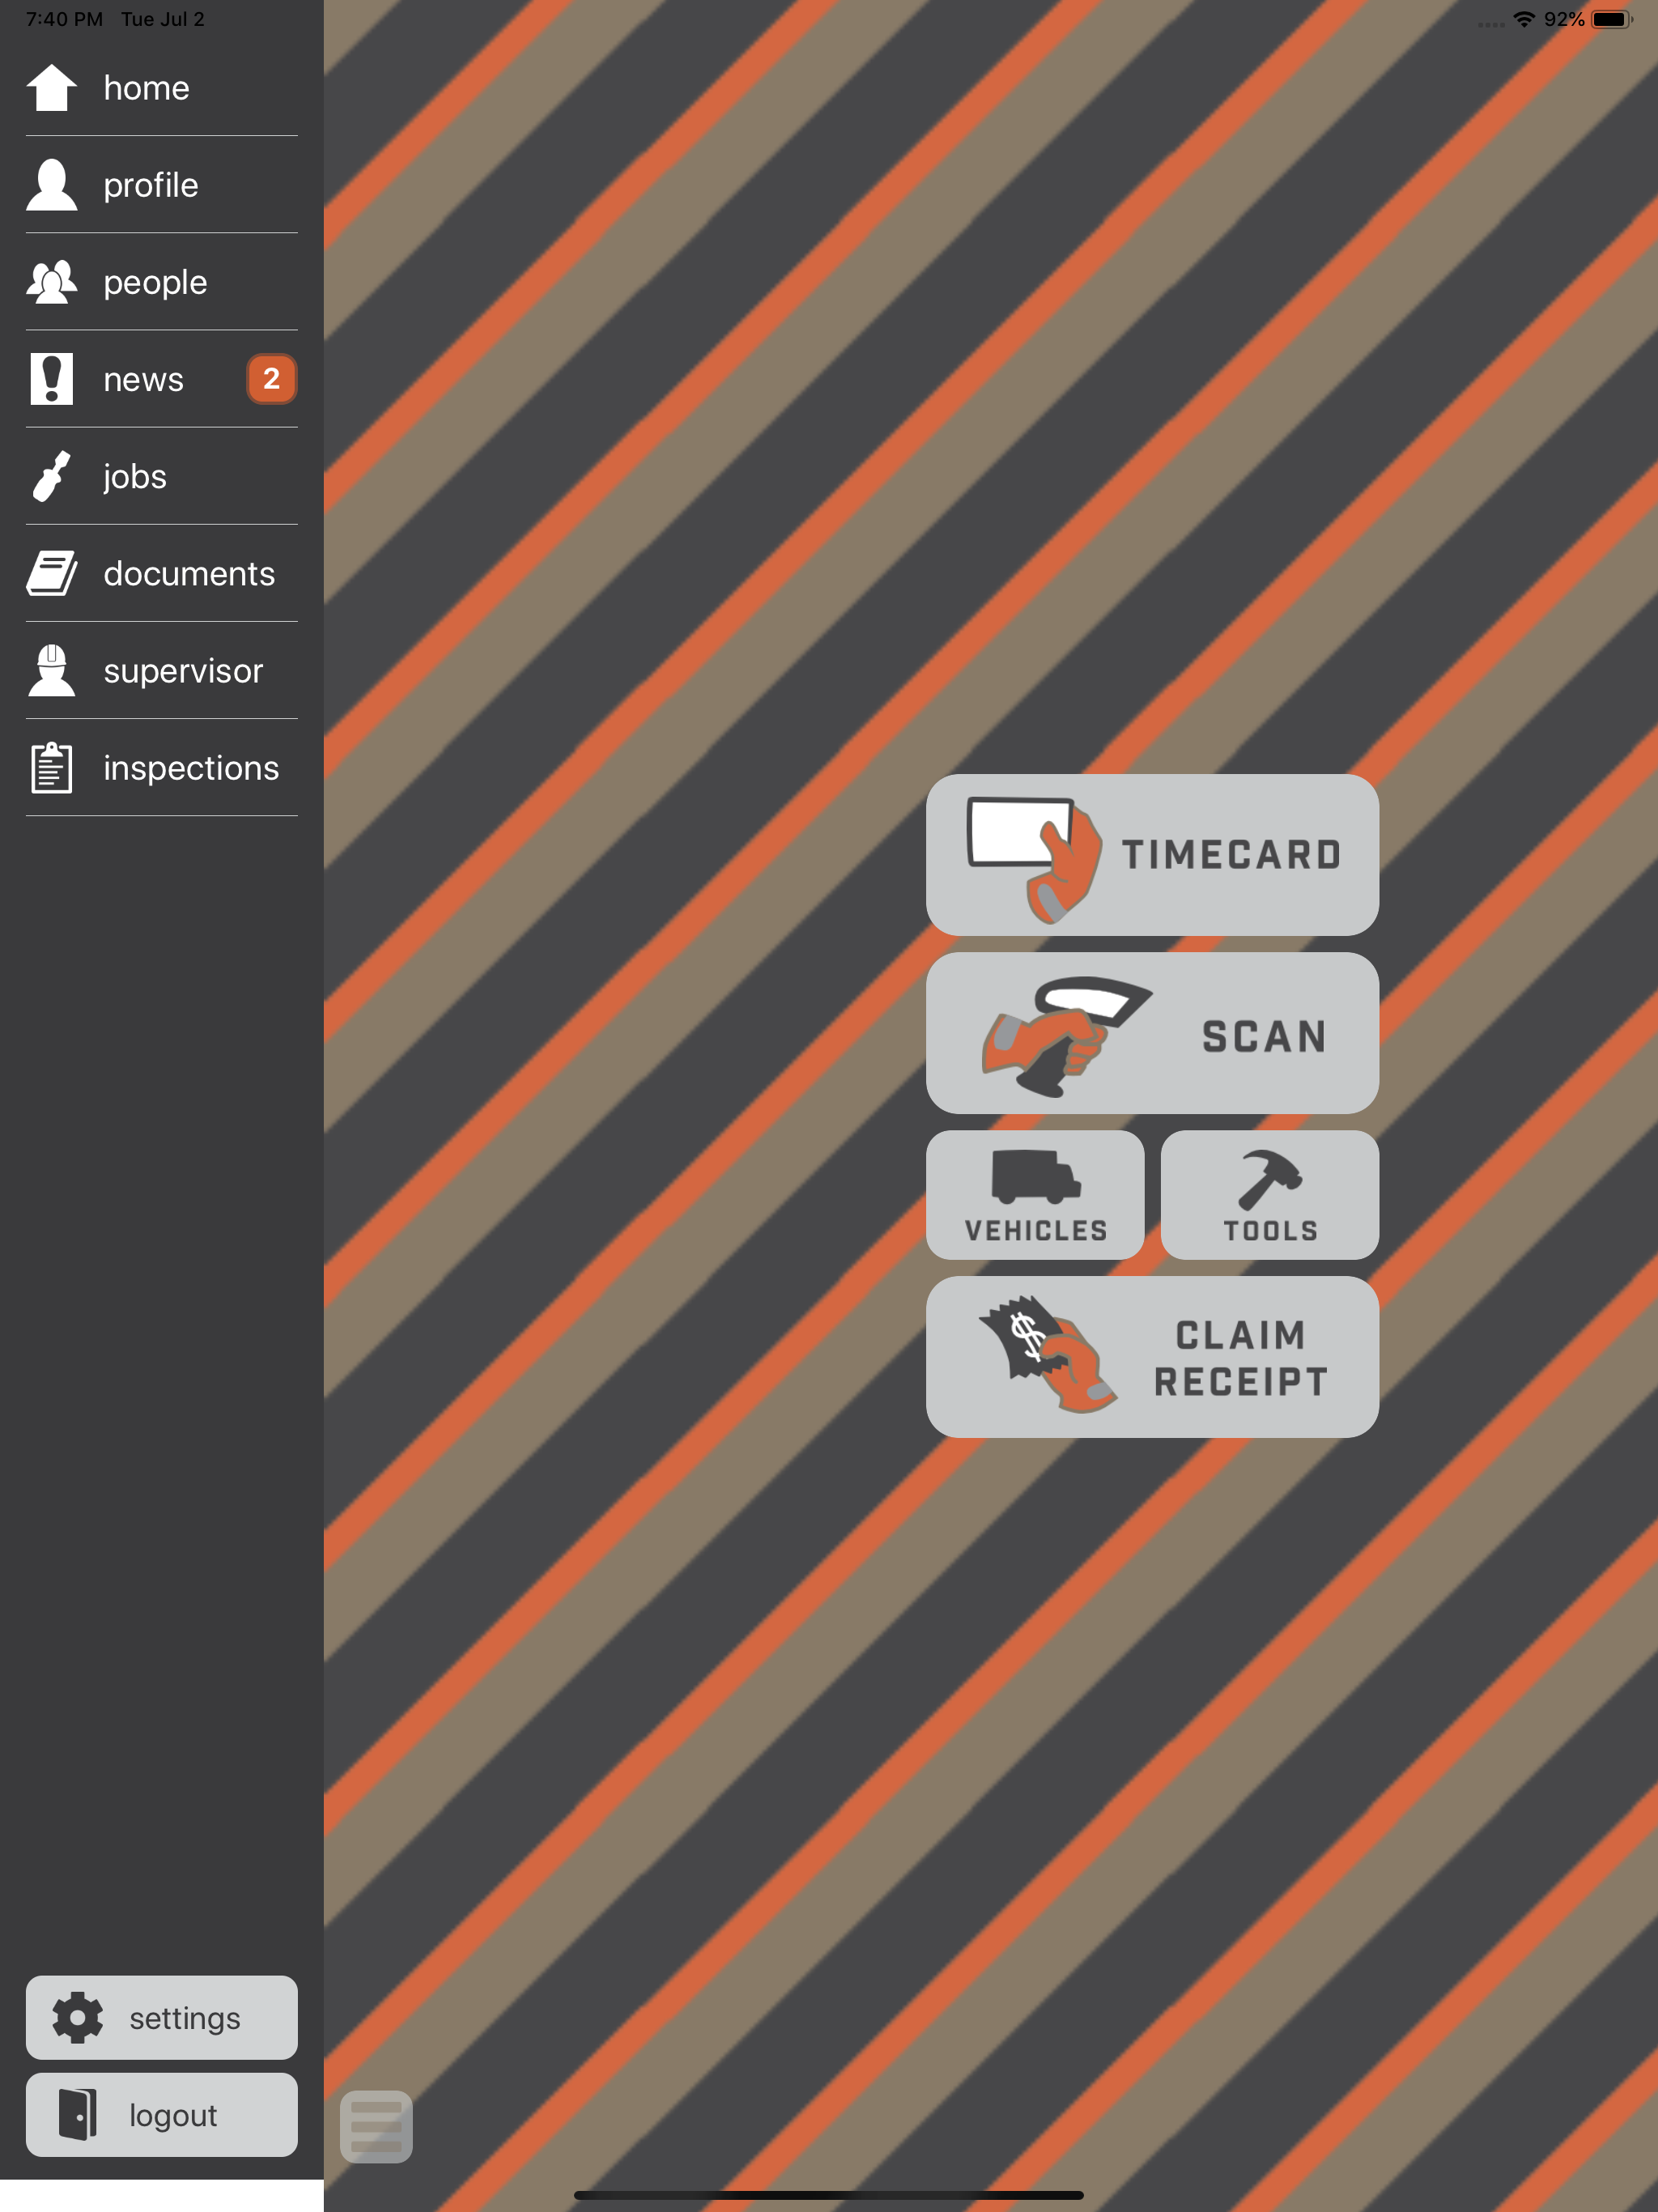Screen dimensions: 1658x2212
Task: Open the CLAIM RECEIPT button
Action: [1152, 1357]
